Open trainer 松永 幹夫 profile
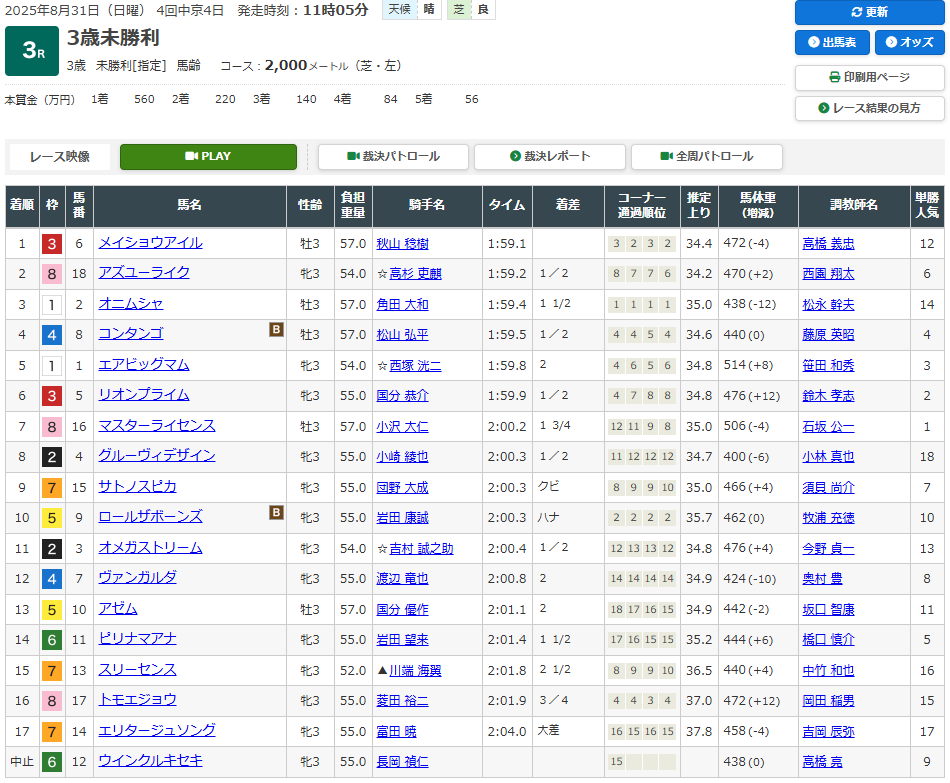The width and height of the screenshot is (950, 783). [x=828, y=305]
